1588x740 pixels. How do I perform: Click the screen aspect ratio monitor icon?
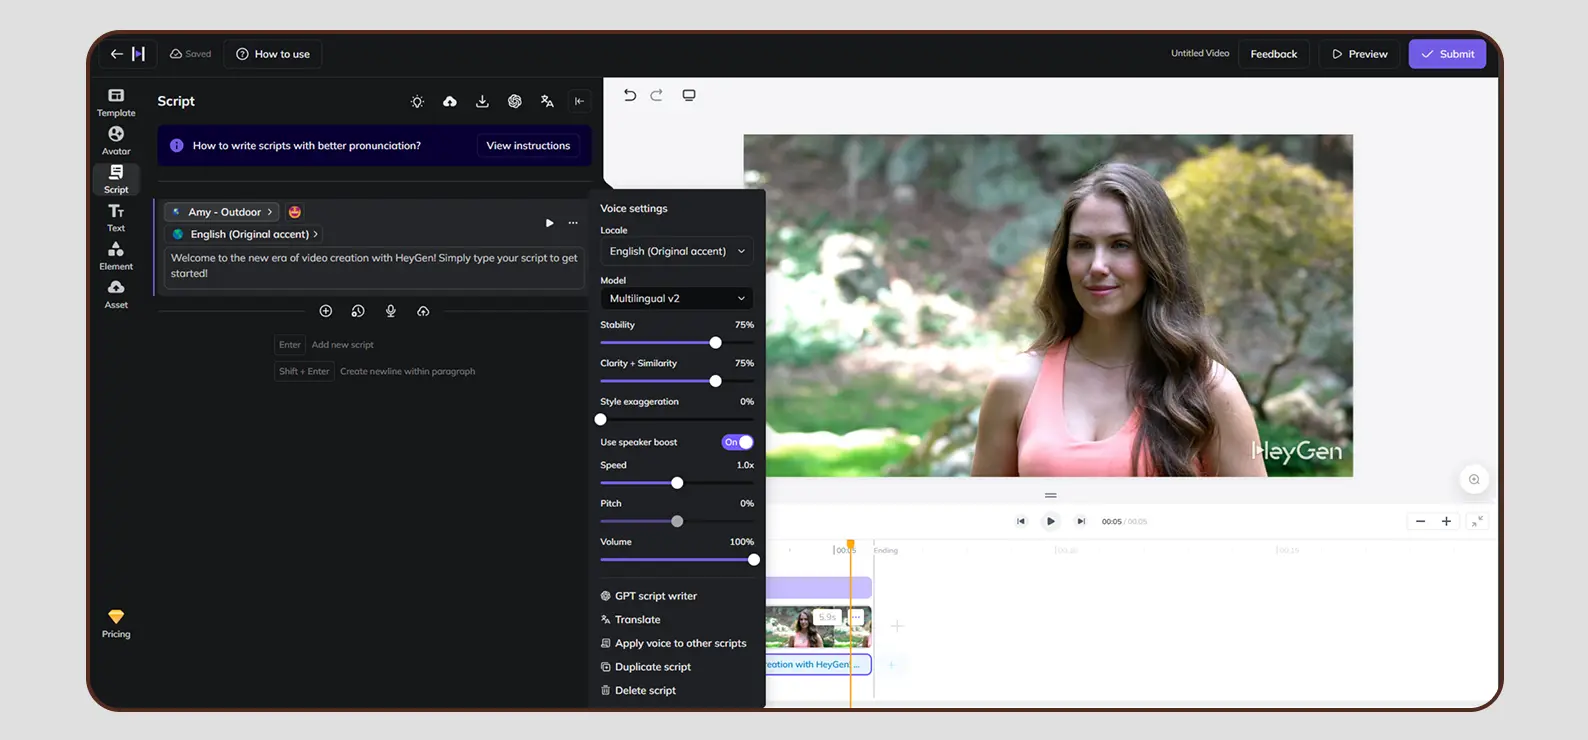(x=689, y=95)
